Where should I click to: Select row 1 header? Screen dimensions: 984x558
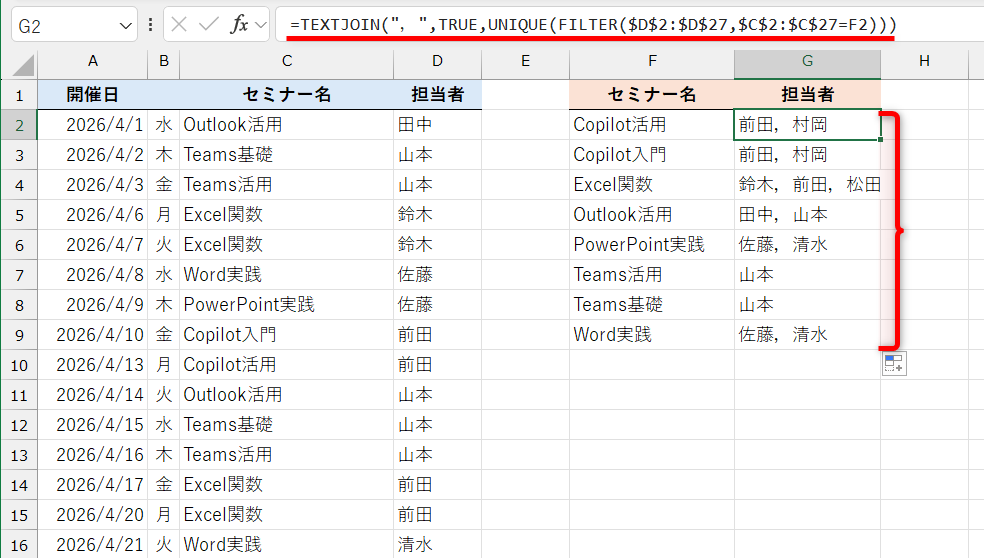[19, 95]
